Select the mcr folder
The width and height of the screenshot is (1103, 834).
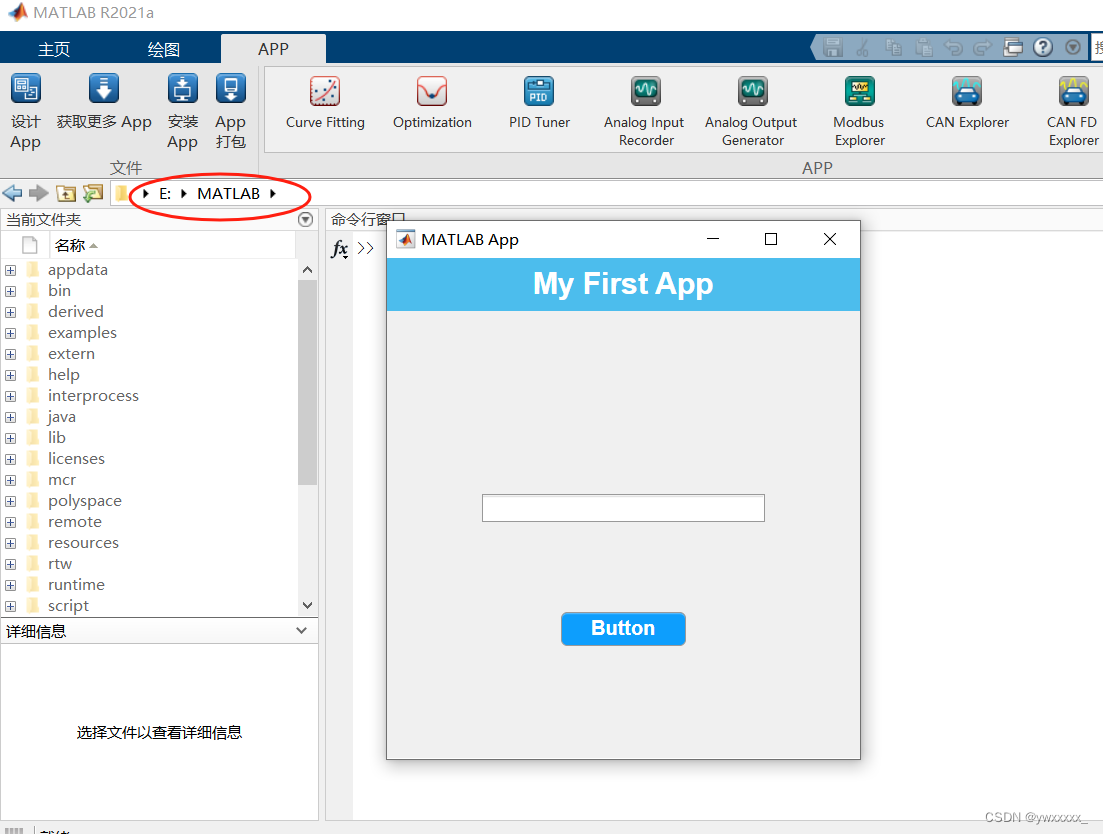point(62,480)
